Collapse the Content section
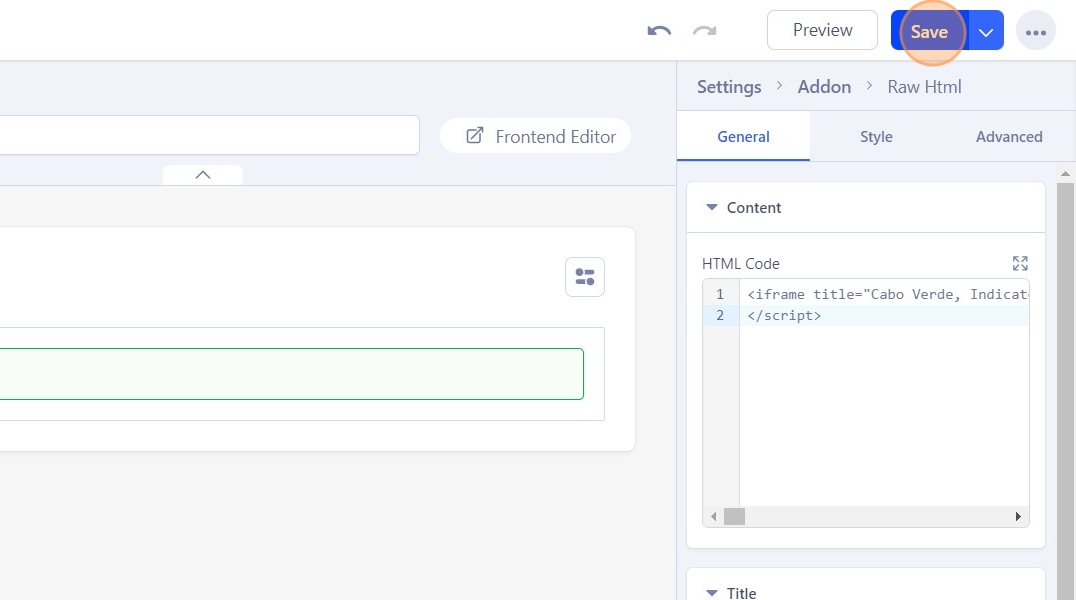 [712, 207]
